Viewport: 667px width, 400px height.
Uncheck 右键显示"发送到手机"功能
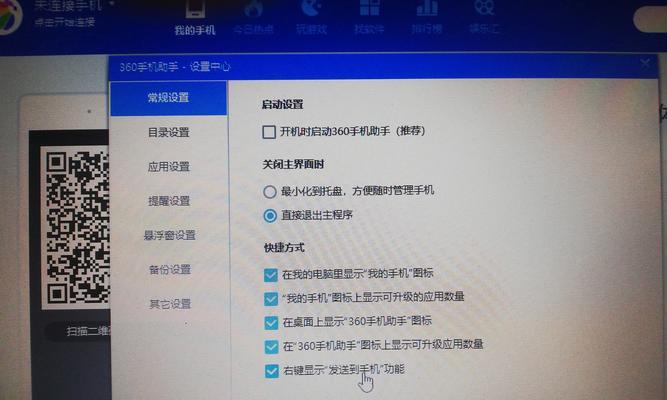tap(271, 371)
